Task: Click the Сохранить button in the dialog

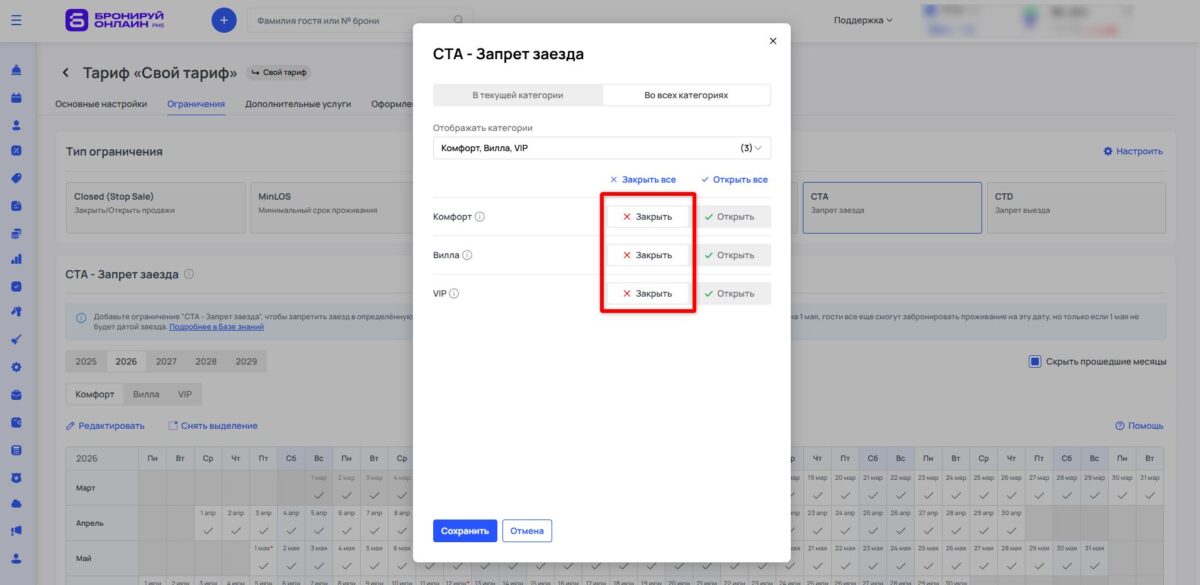Action: 465,530
